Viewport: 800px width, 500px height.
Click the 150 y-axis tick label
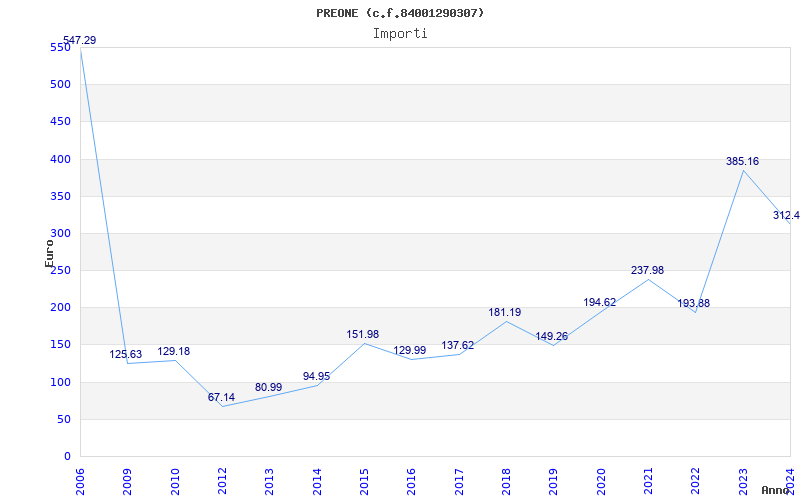click(x=60, y=345)
